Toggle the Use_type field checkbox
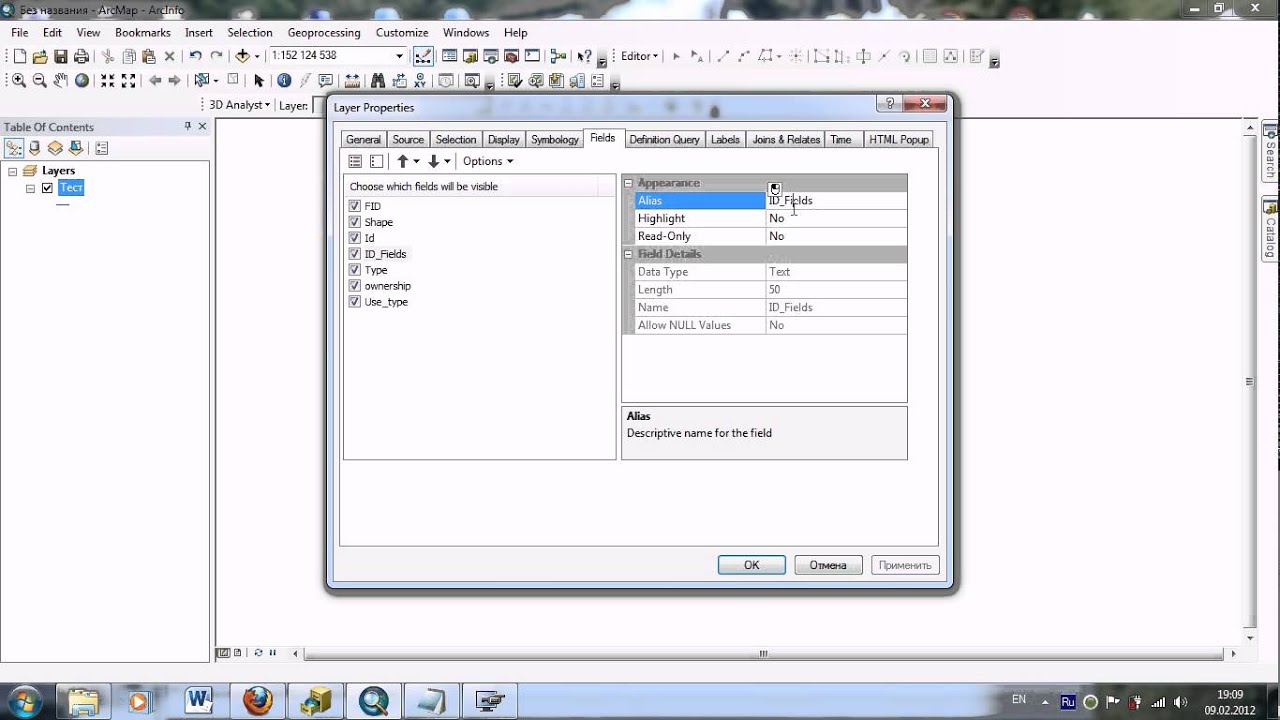This screenshot has height=720, width=1280. (x=354, y=302)
